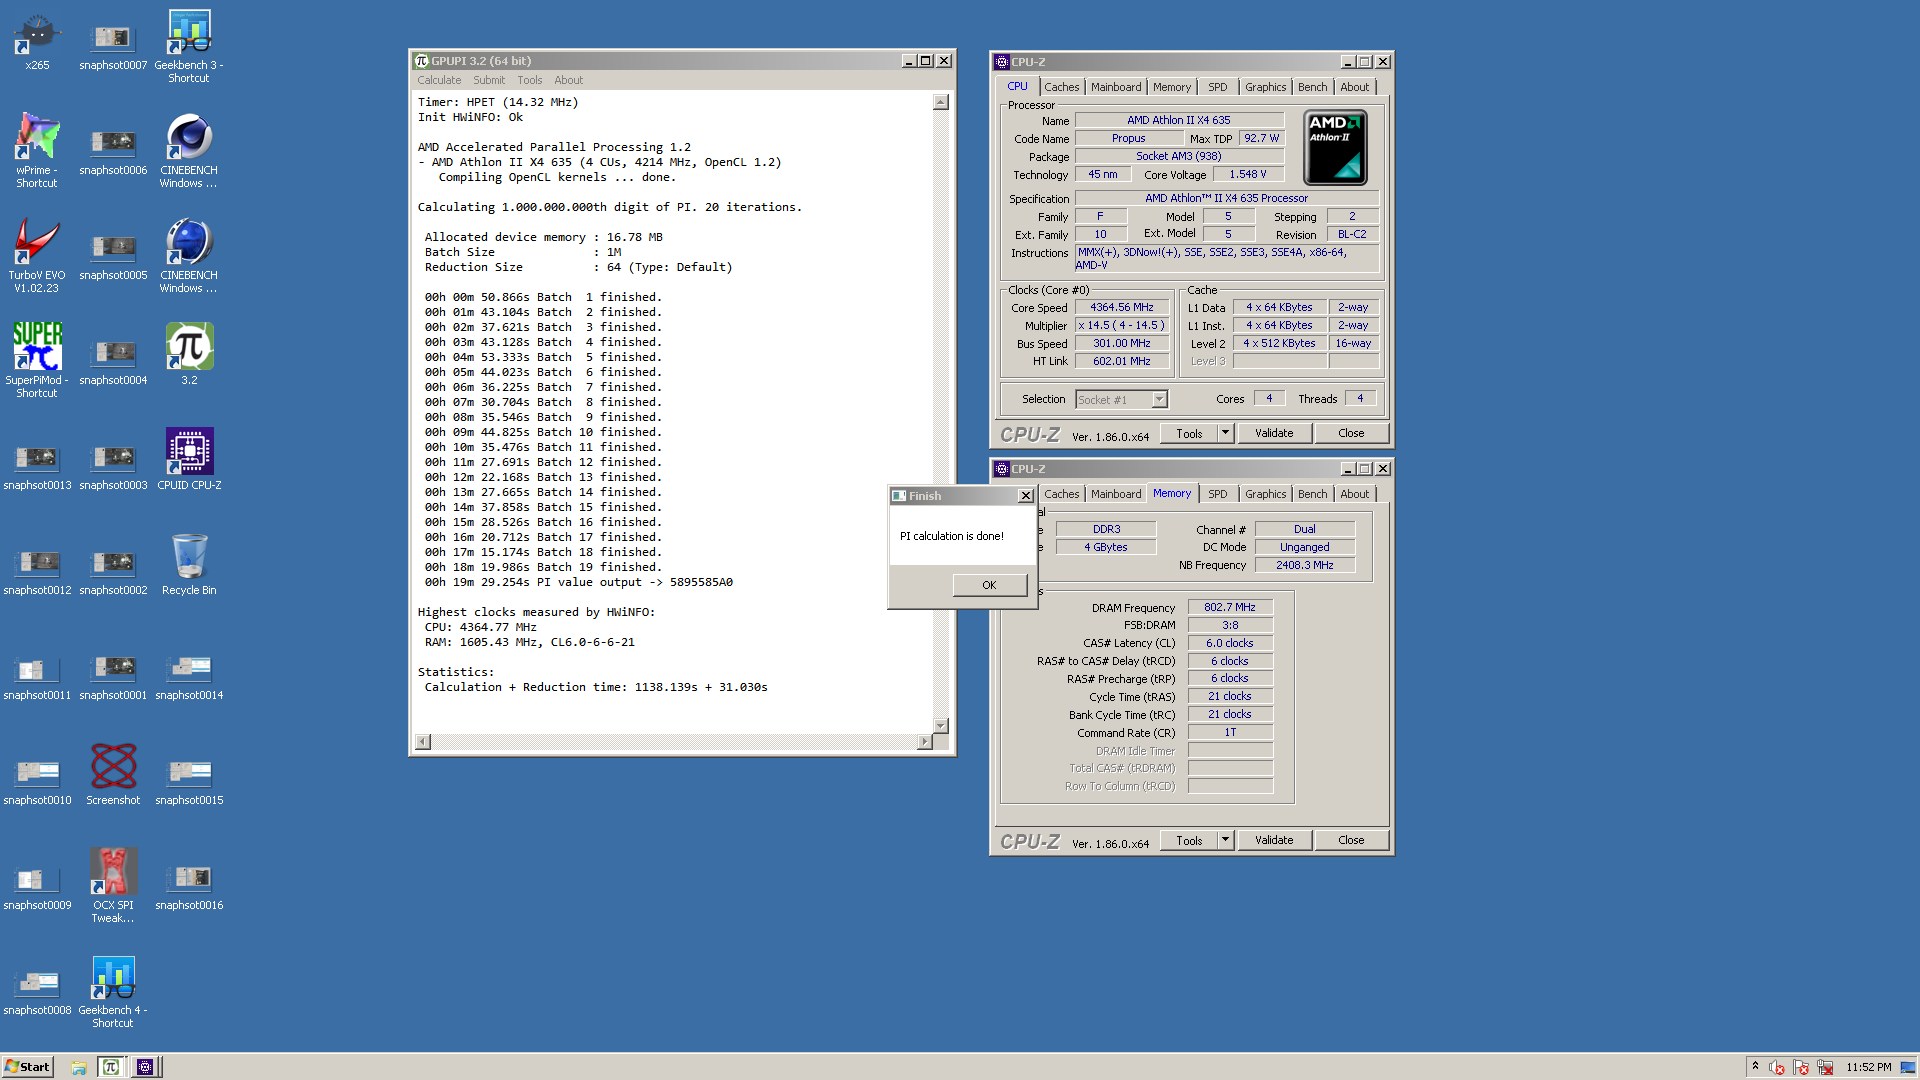Select the snaphsot0010 file
1920x1080 pixels.
pyautogui.click(x=37, y=781)
